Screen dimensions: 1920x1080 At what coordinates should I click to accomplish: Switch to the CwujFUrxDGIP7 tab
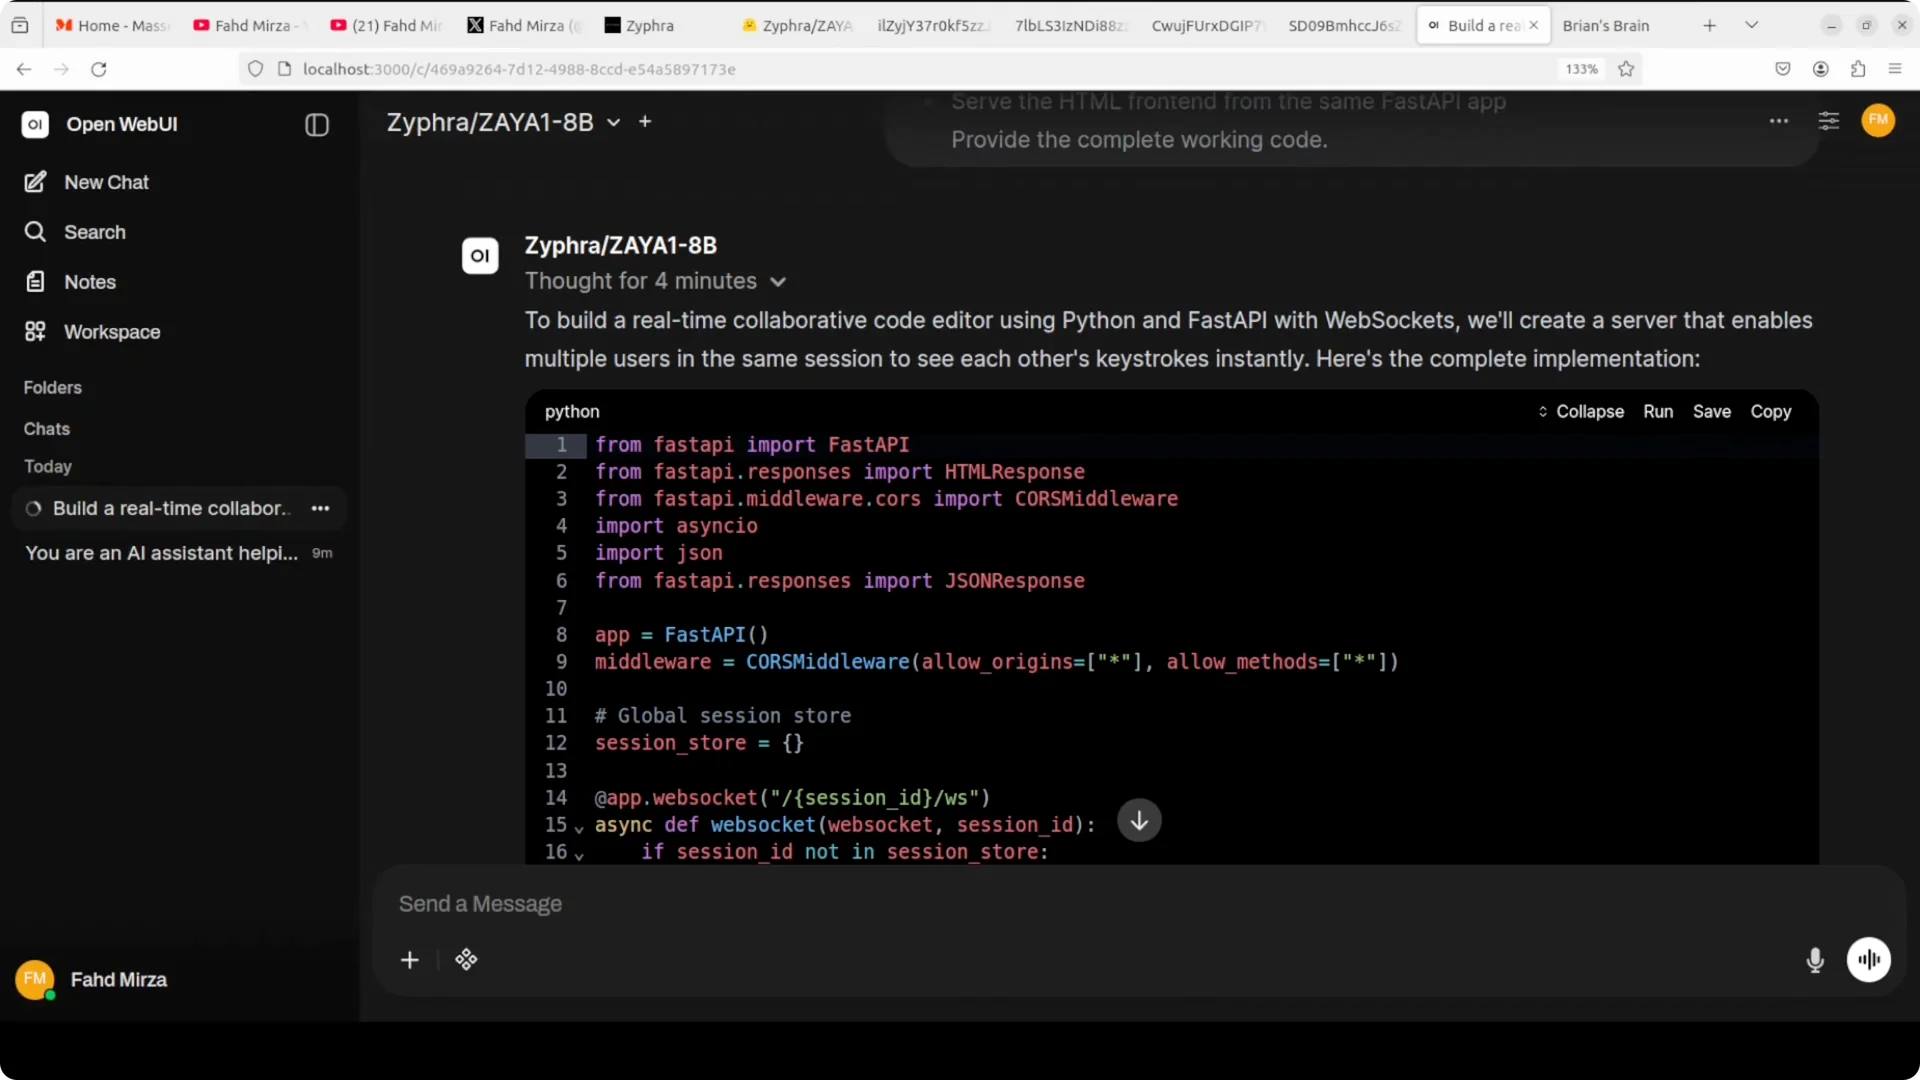click(x=1207, y=25)
